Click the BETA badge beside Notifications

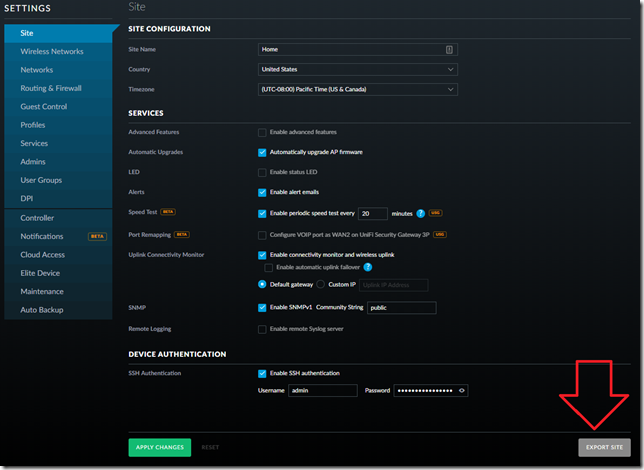[97, 237]
